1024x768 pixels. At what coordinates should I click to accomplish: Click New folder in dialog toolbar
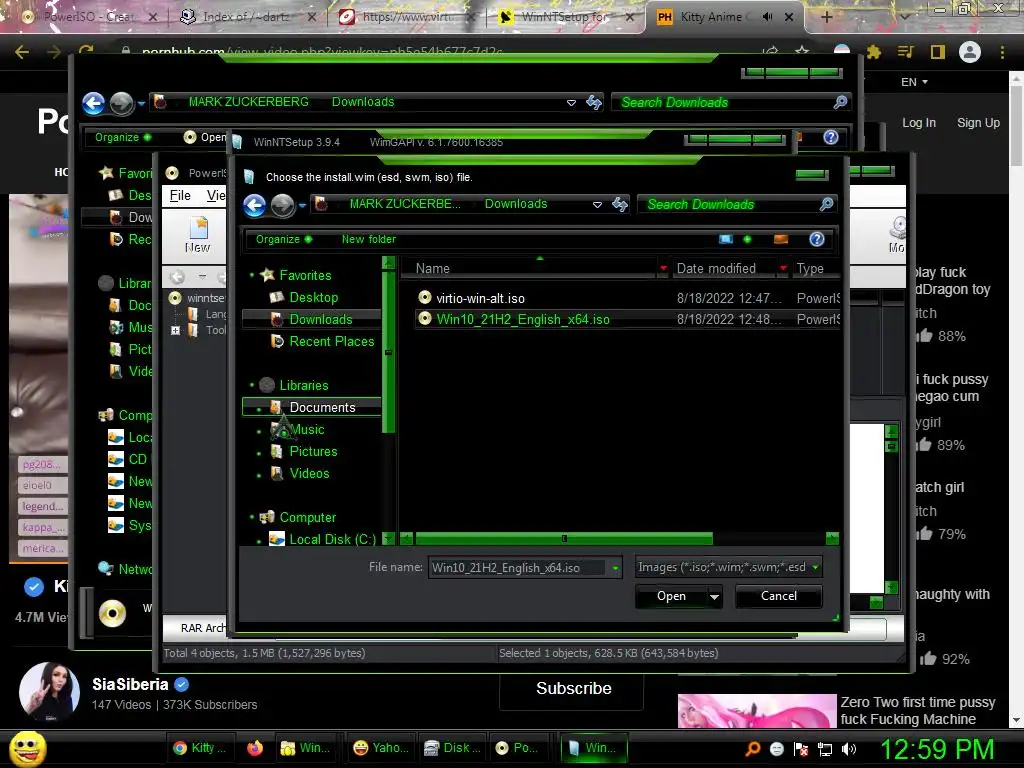click(x=368, y=239)
